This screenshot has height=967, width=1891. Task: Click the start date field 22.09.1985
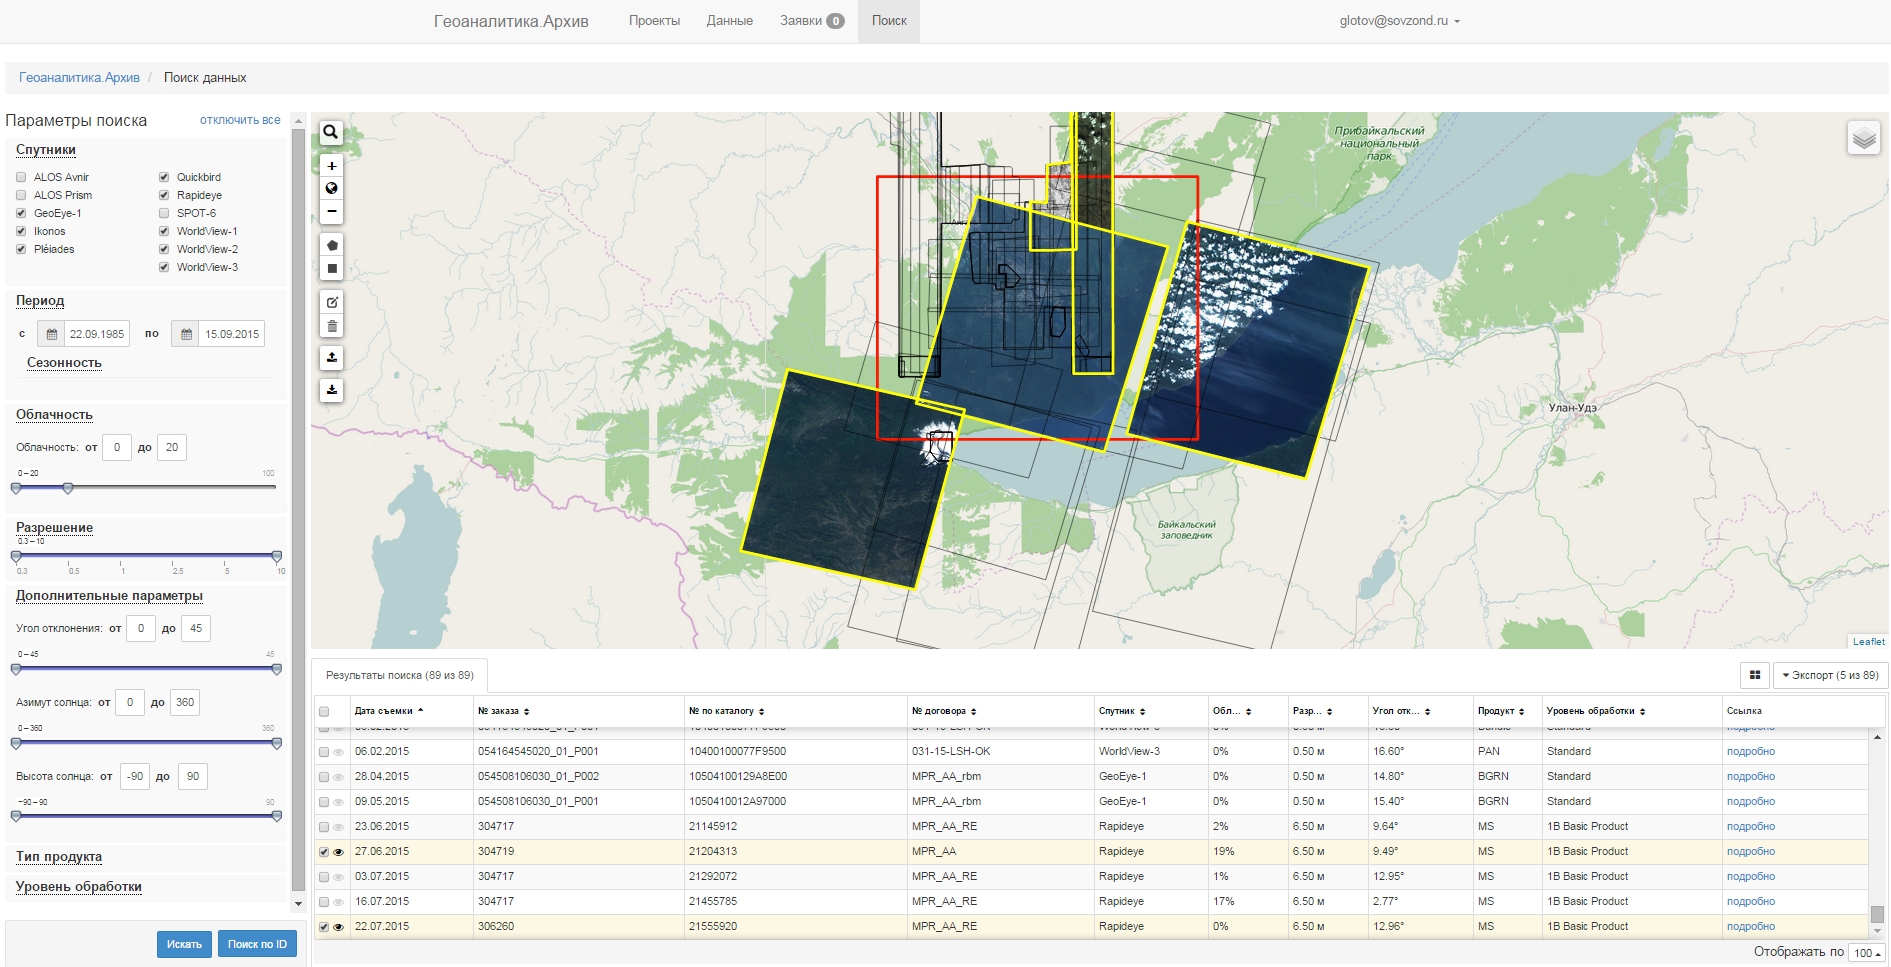[x=96, y=334]
